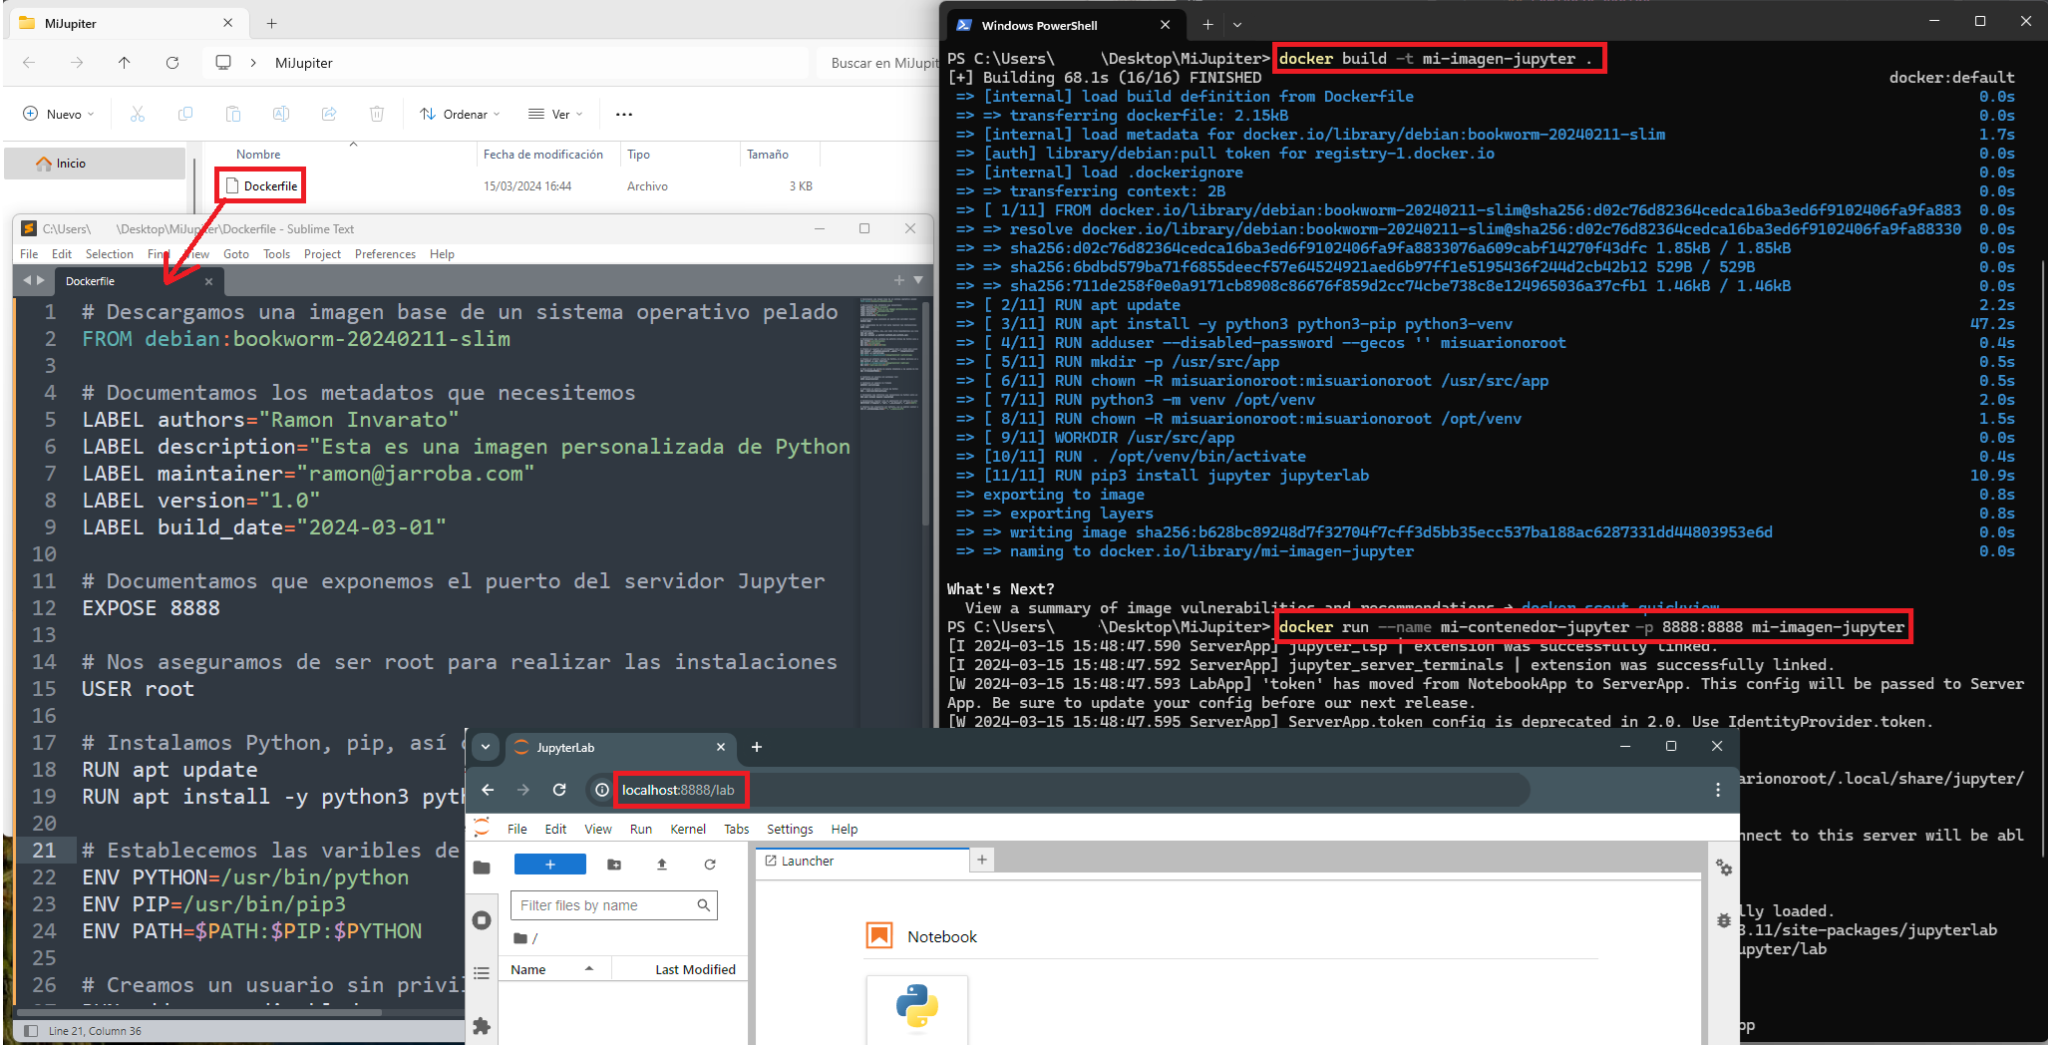Select the Windows PowerShell tab

[x=1064, y=25]
